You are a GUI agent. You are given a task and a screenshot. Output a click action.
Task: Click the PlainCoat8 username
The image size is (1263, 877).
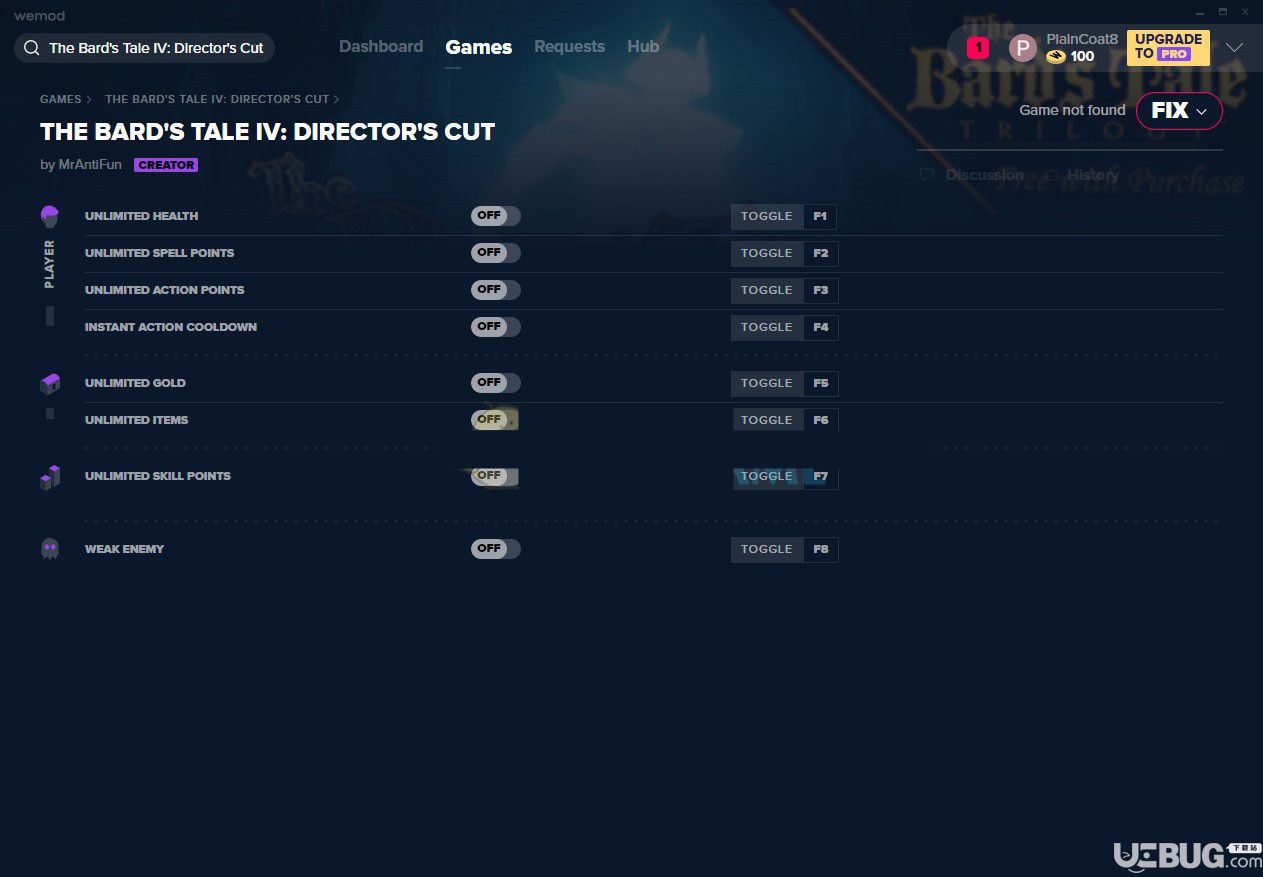tap(1082, 39)
